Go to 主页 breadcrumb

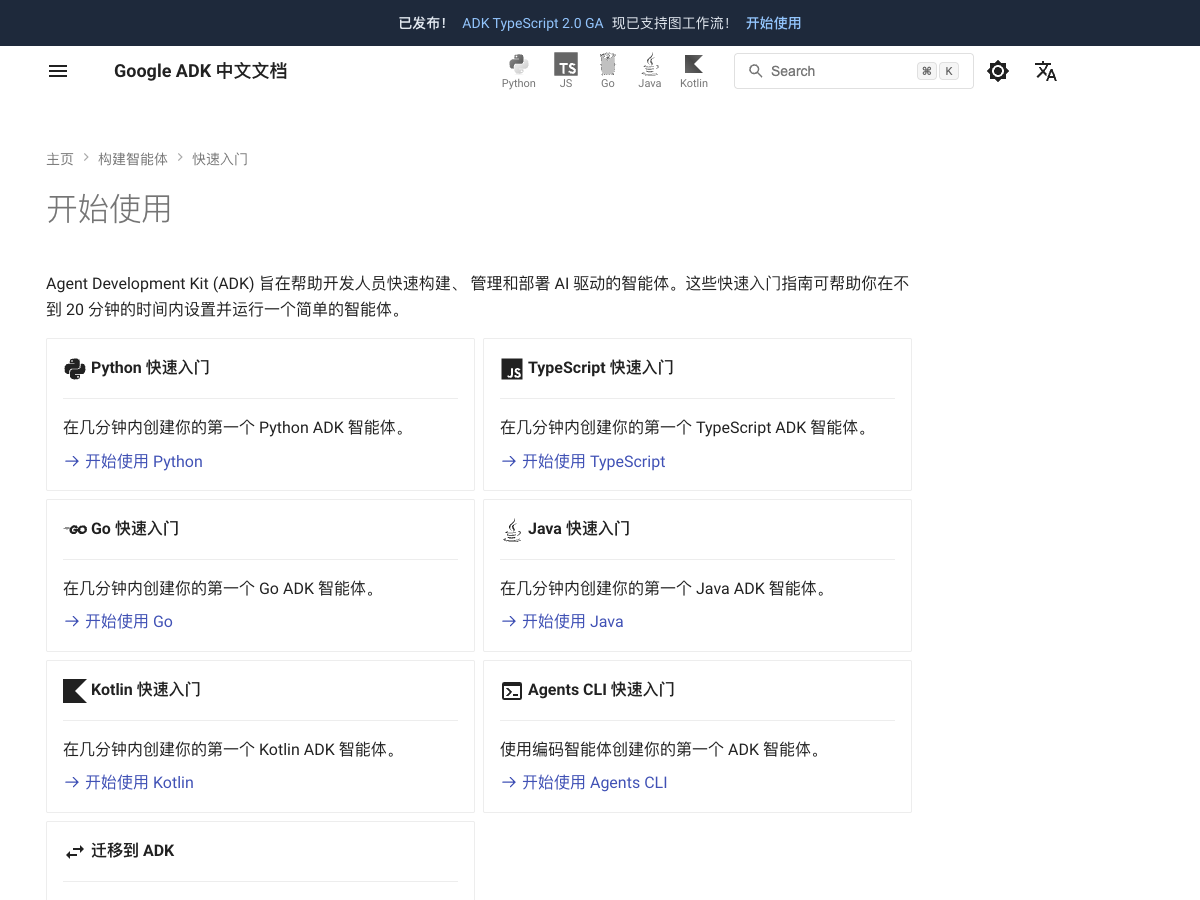pos(60,159)
